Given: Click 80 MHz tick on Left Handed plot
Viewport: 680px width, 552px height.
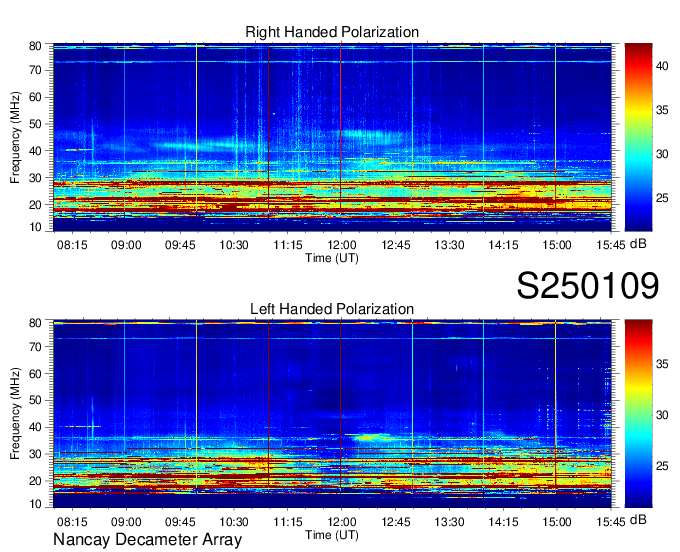Looking at the screenshot, I should [x=36, y=323].
